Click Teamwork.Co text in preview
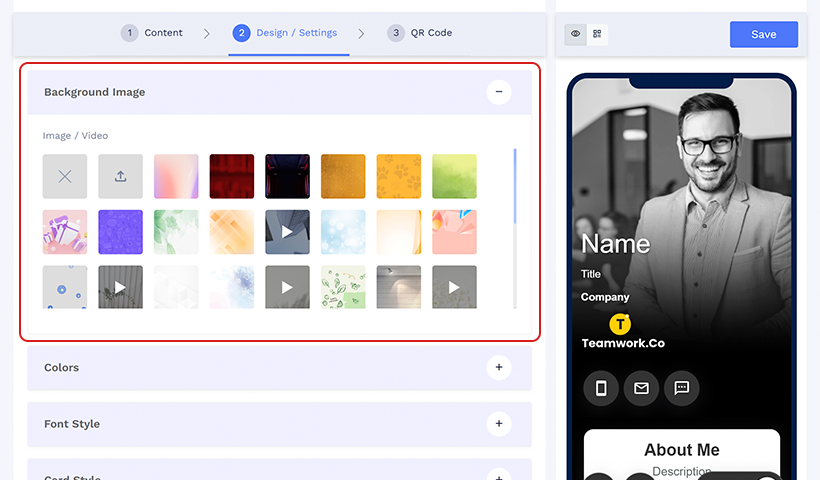 (x=623, y=343)
